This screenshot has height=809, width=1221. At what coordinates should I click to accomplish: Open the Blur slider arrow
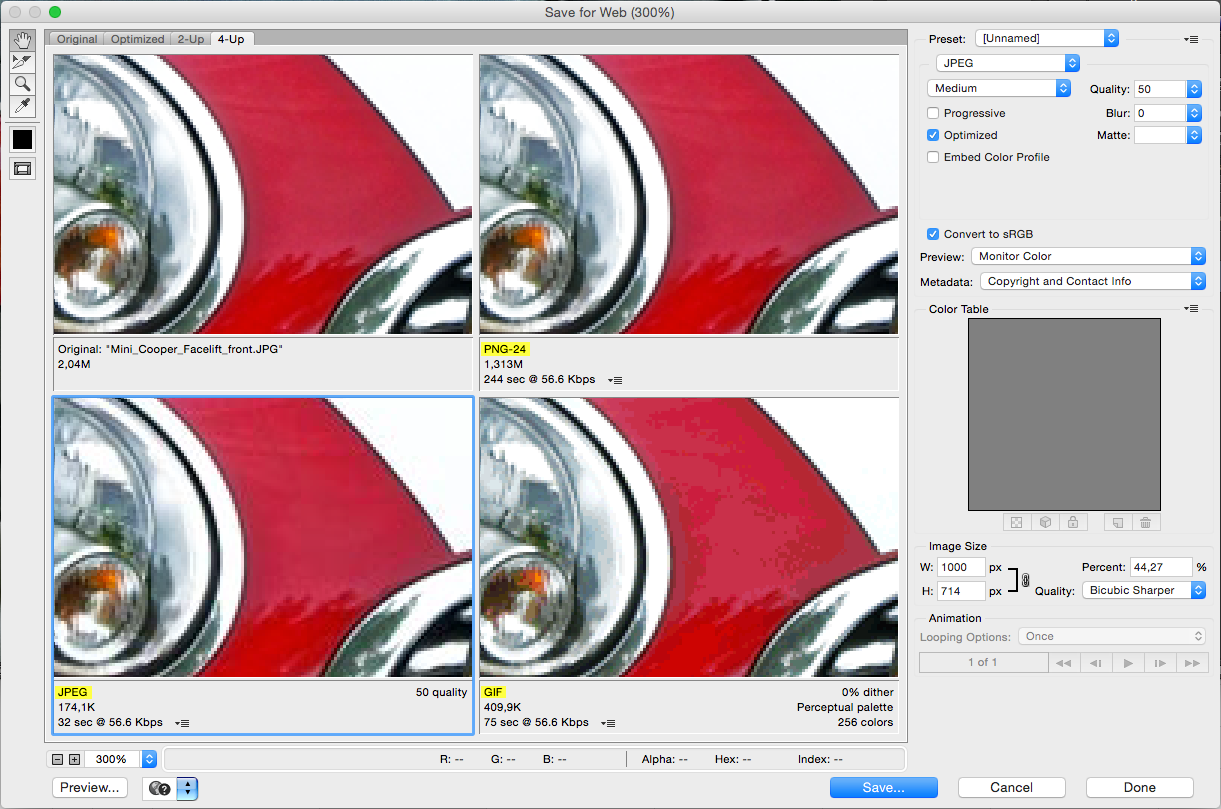(x=1194, y=113)
